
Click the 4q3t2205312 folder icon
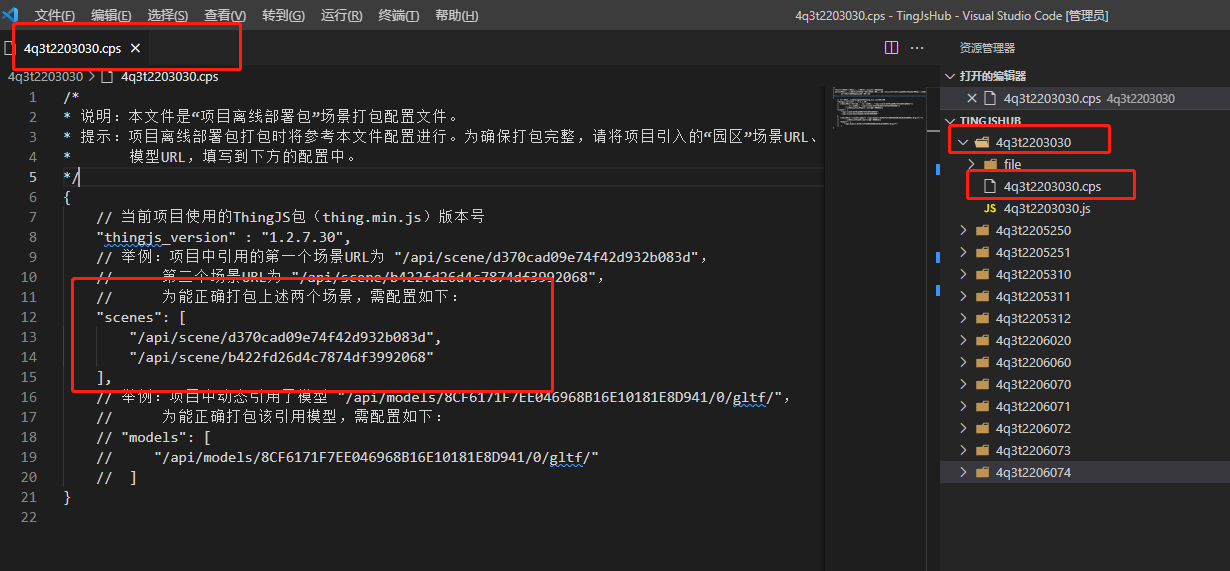983,318
